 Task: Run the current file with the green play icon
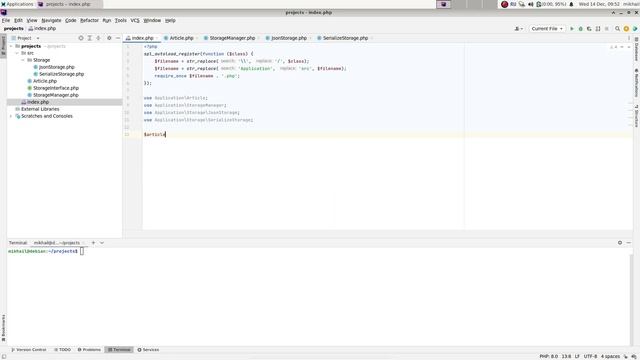click(571, 29)
